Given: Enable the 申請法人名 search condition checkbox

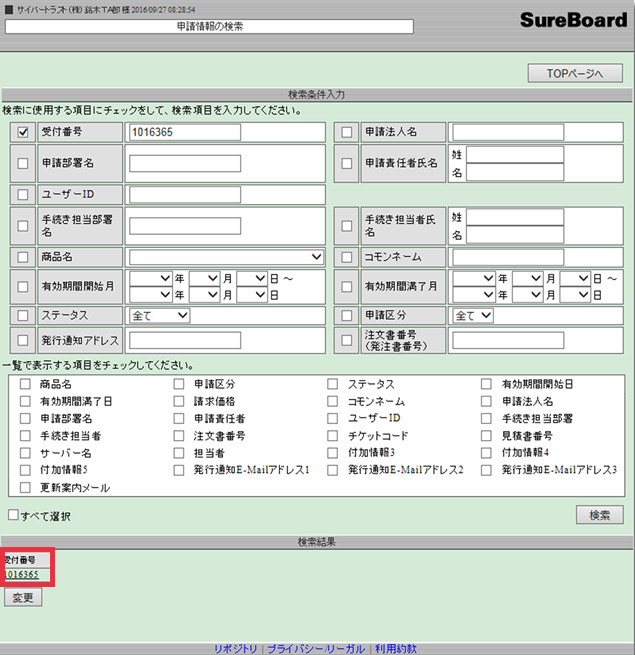Looking at the screenshot, I should pos(346,131).
